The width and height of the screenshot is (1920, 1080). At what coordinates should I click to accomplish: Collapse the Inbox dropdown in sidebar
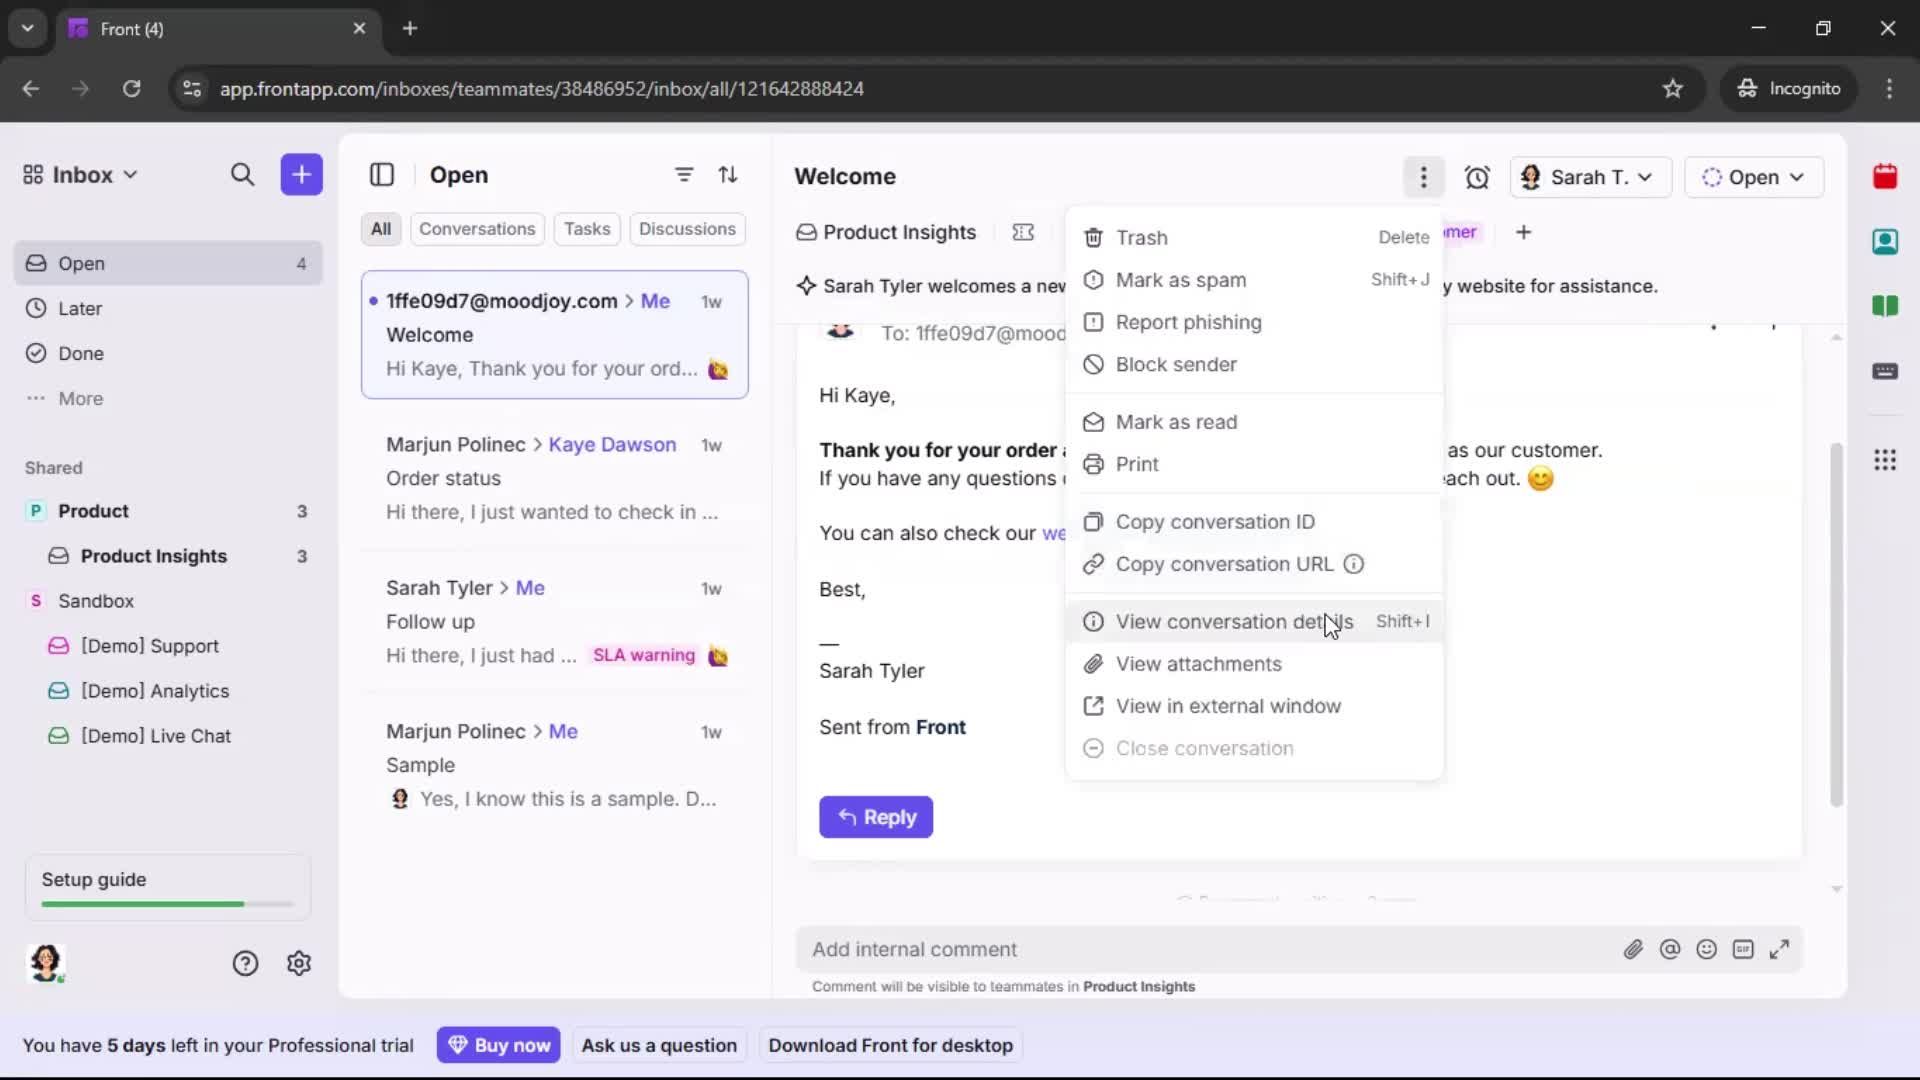click(x=131, y=174)
